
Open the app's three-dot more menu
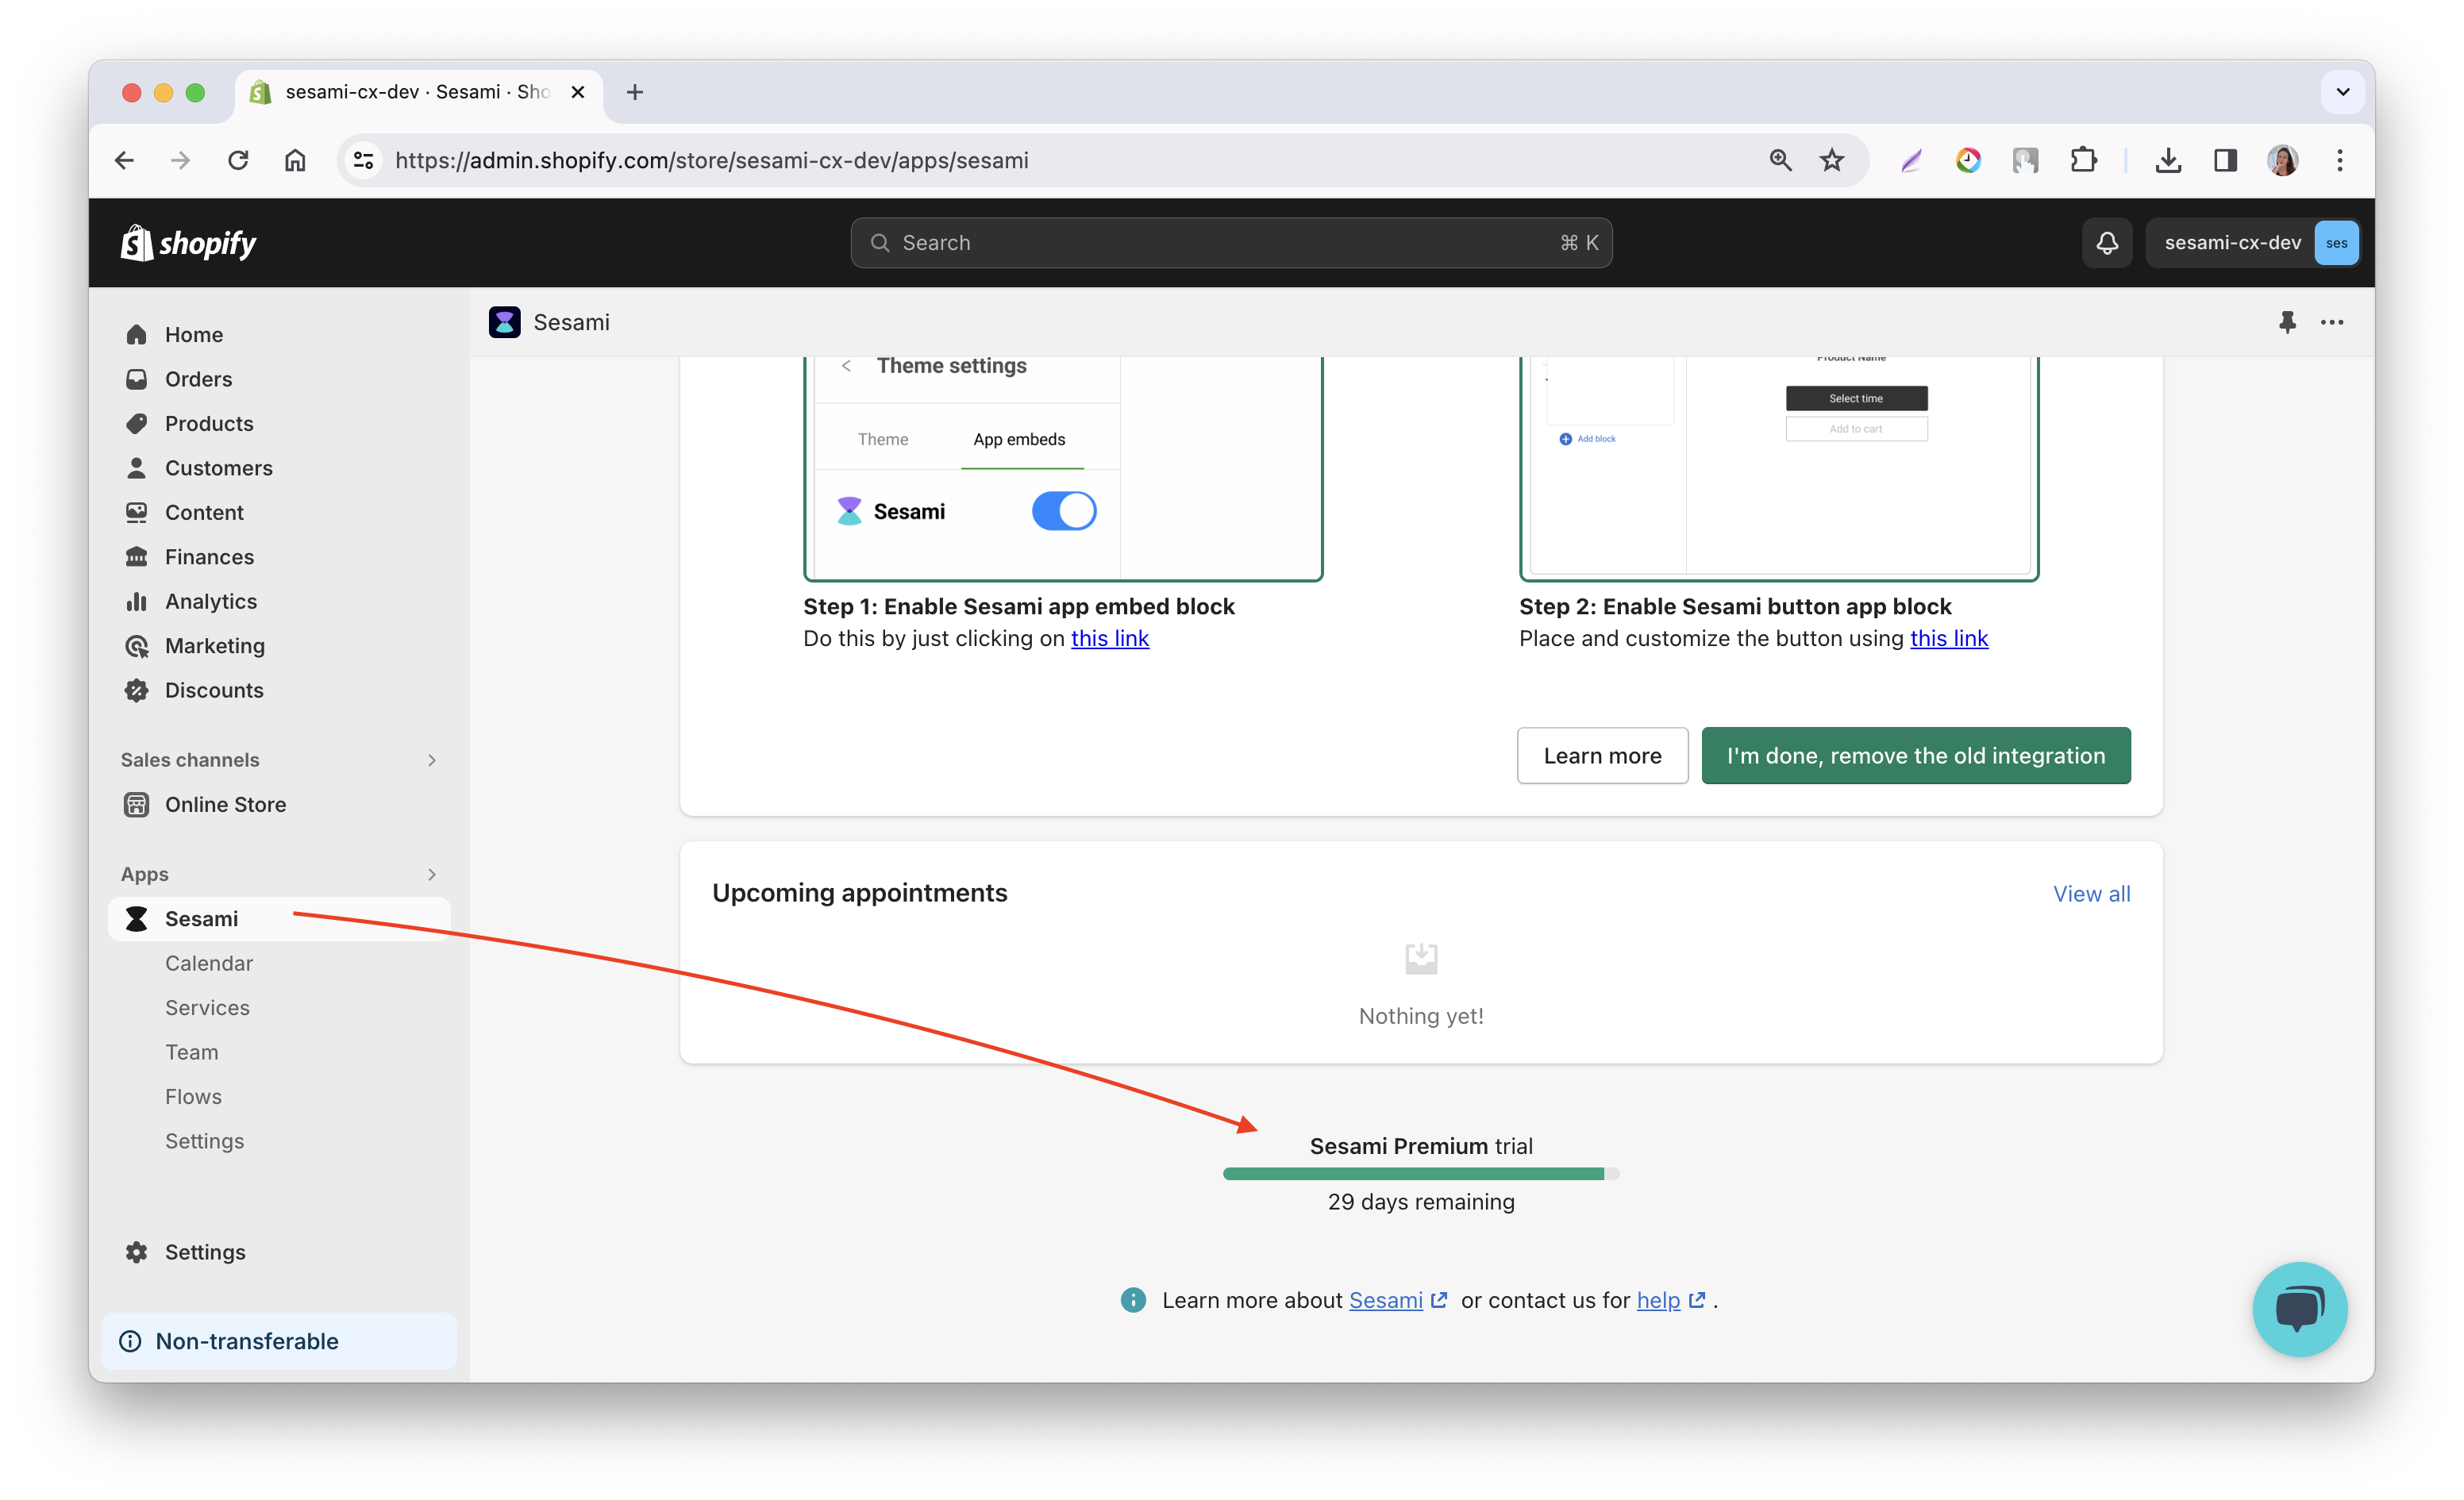[2332, 322]
